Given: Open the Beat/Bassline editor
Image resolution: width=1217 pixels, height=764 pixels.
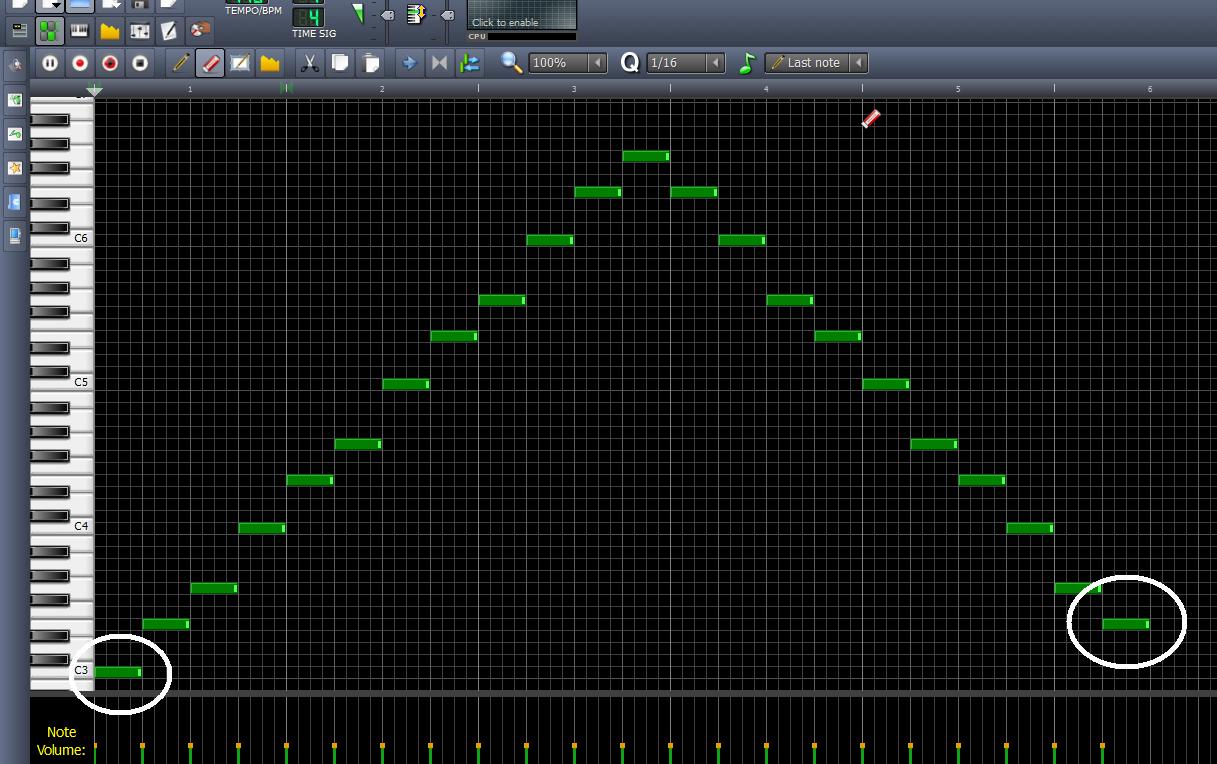Looking at the screenshot, I should pyautogui.click(x=48, y=30).
